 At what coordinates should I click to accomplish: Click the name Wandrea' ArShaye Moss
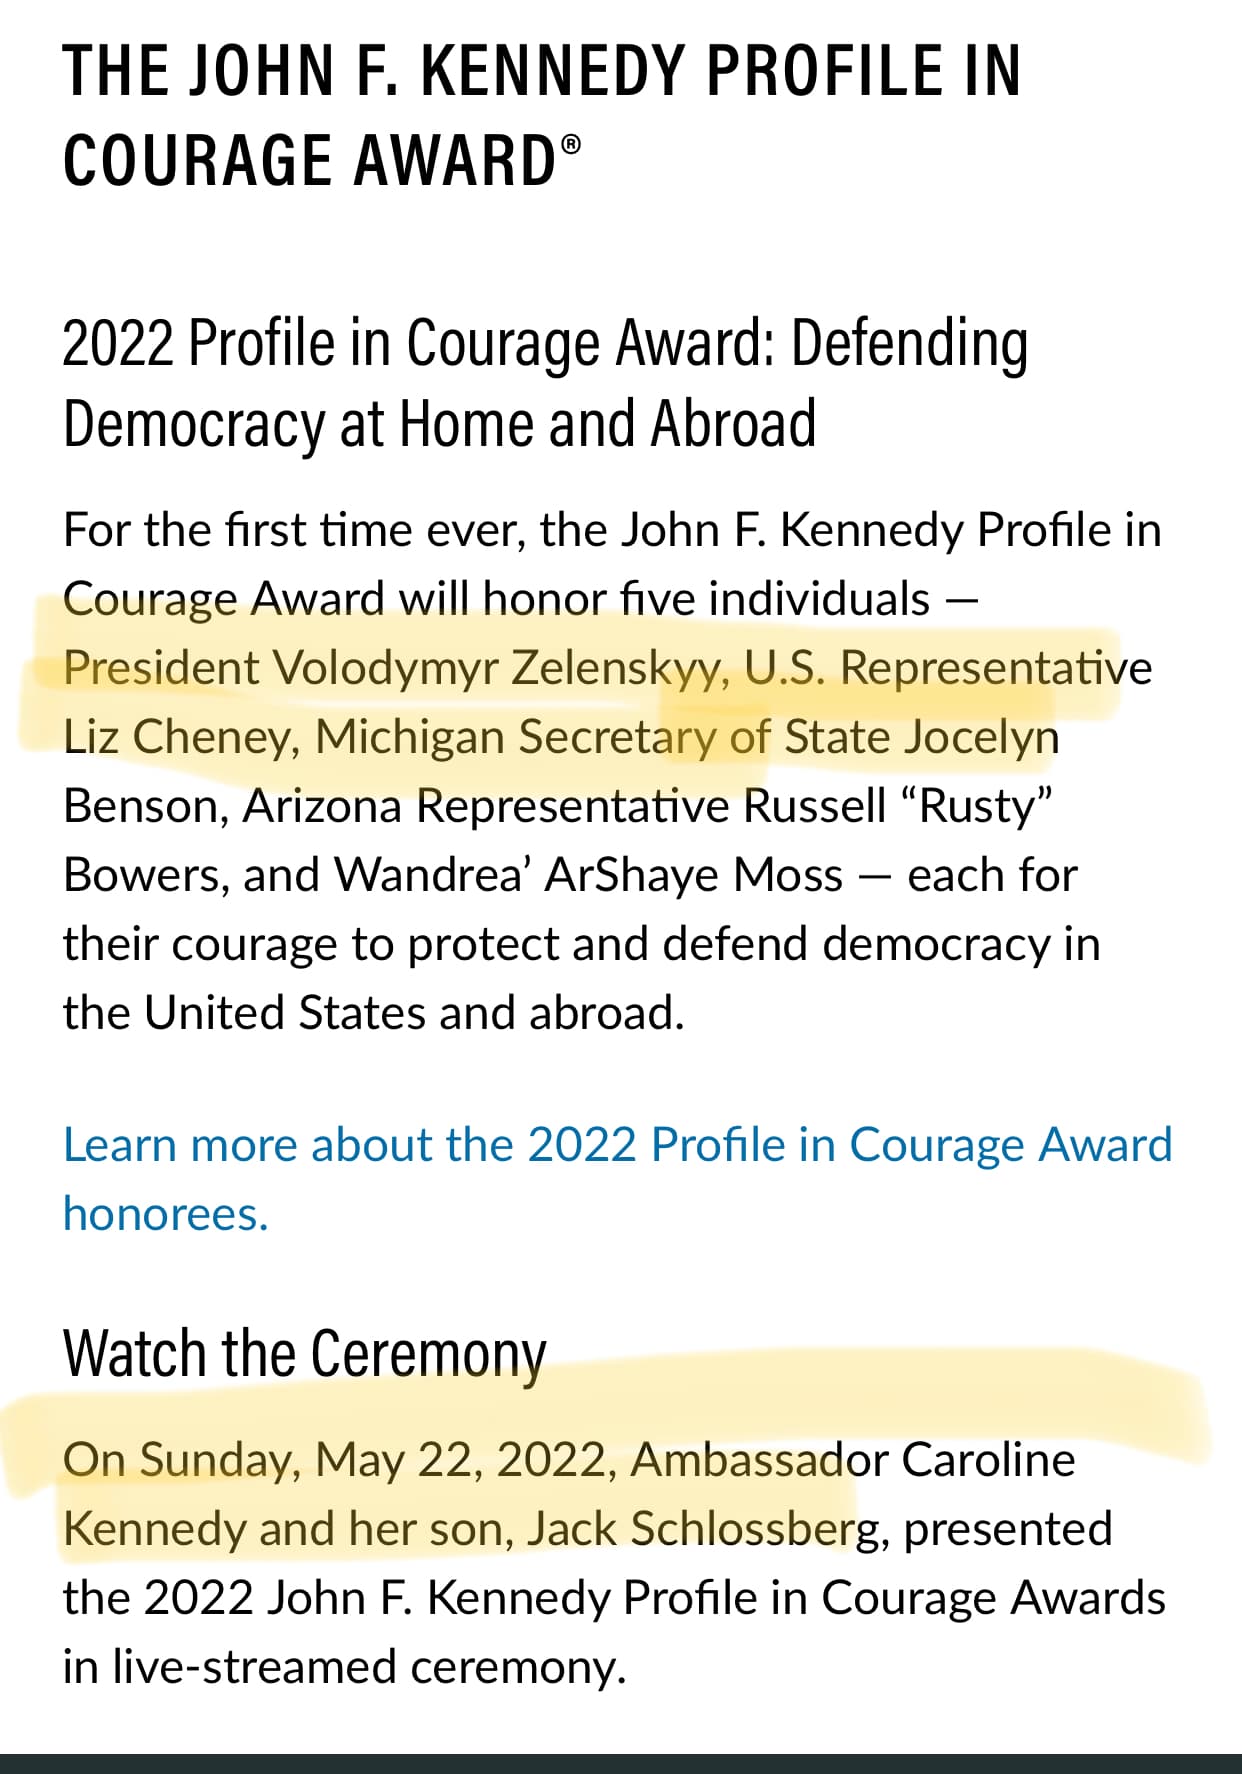(589, 875)
